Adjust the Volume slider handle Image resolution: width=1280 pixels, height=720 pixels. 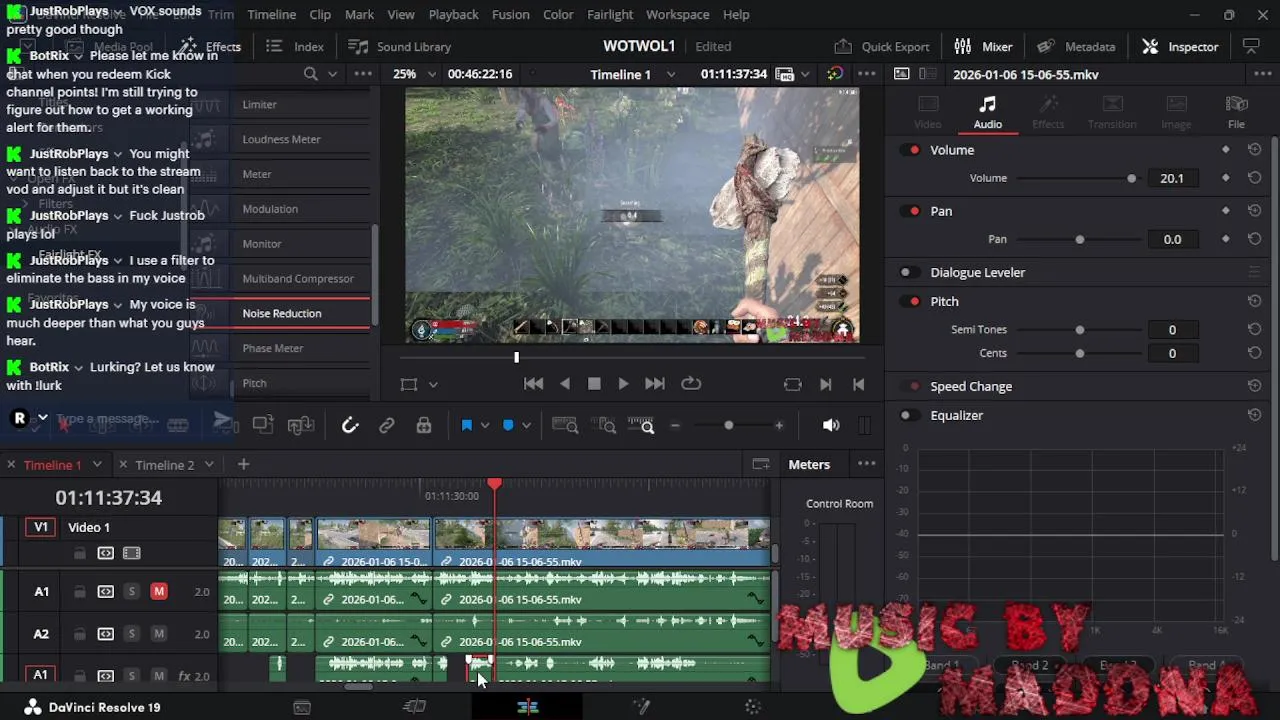click(1131, 178)
